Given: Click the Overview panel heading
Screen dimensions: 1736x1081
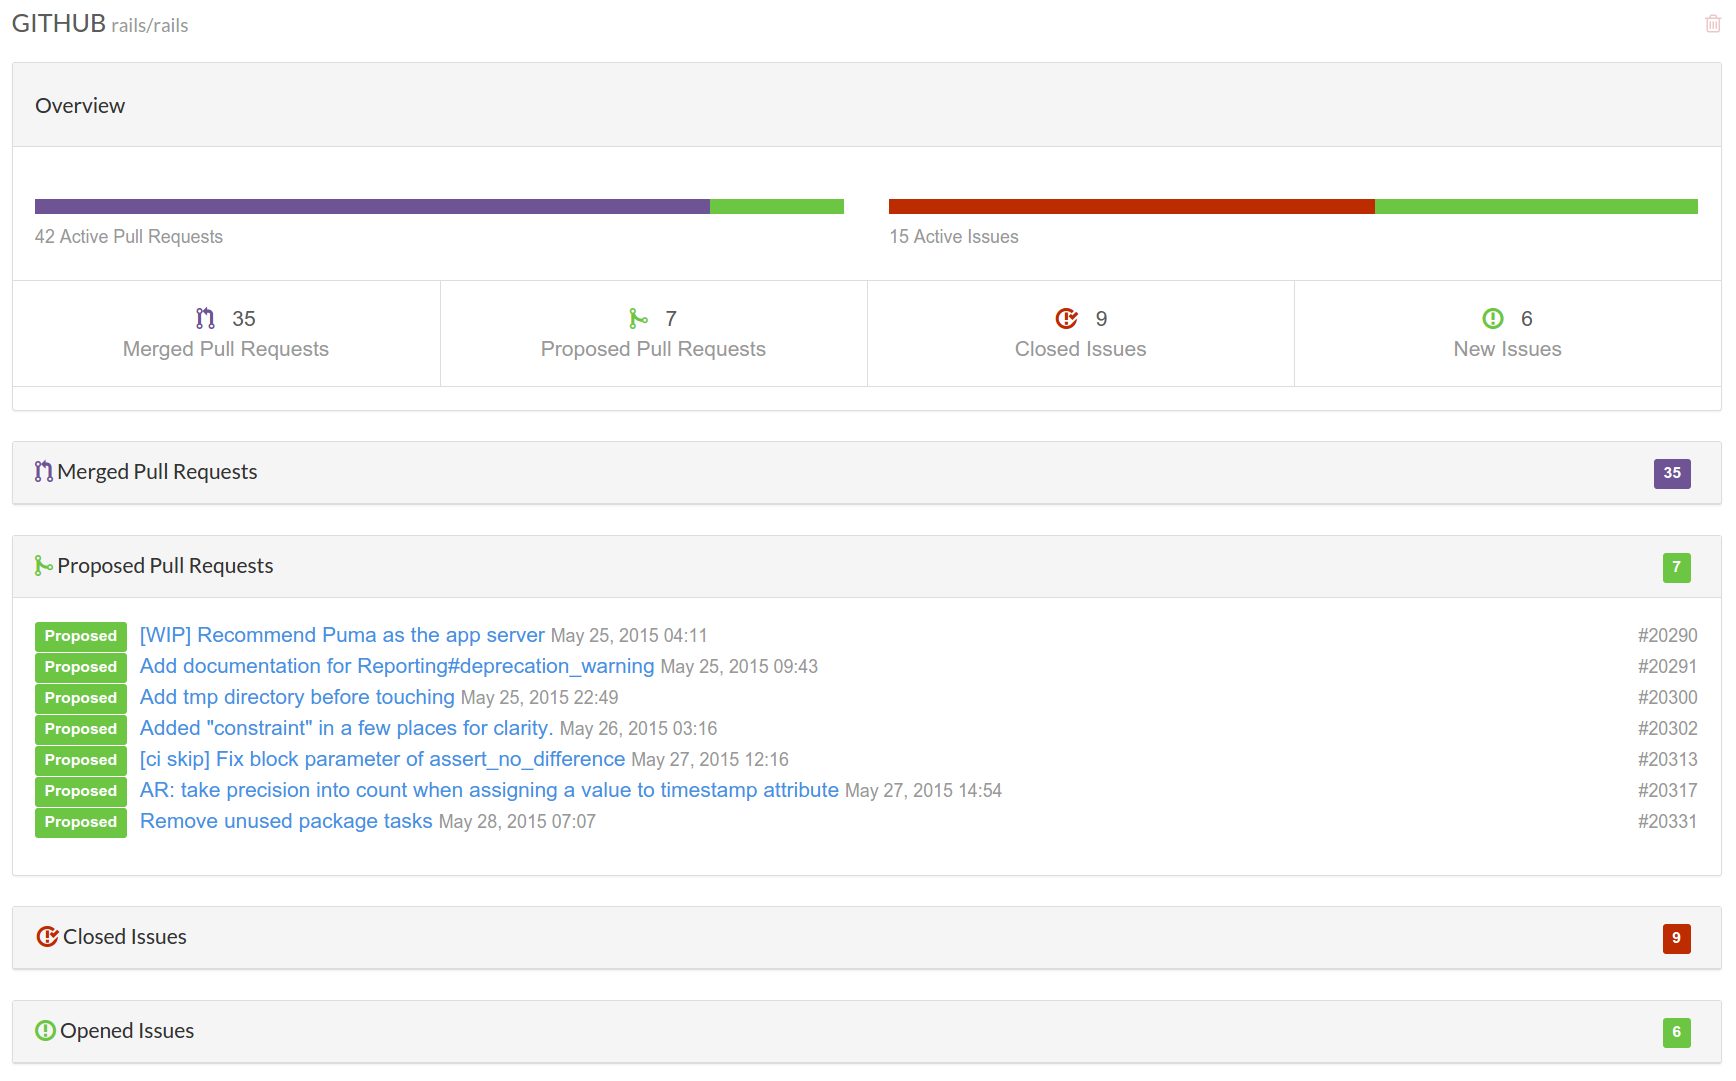Looking at the screenshot, I should tap(80, 105).
